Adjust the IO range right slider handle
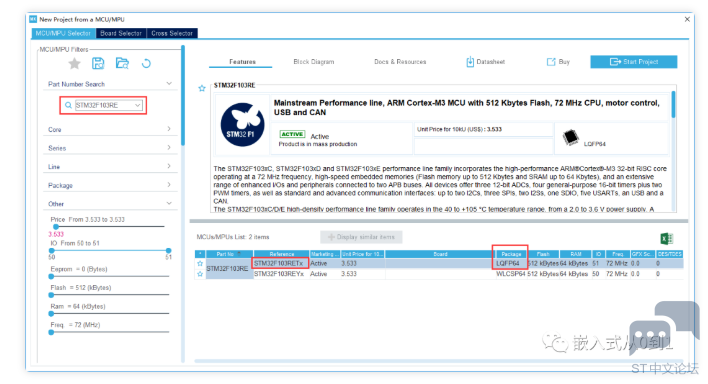This screenshot has height=384, width=708. [x=168, y=250]
